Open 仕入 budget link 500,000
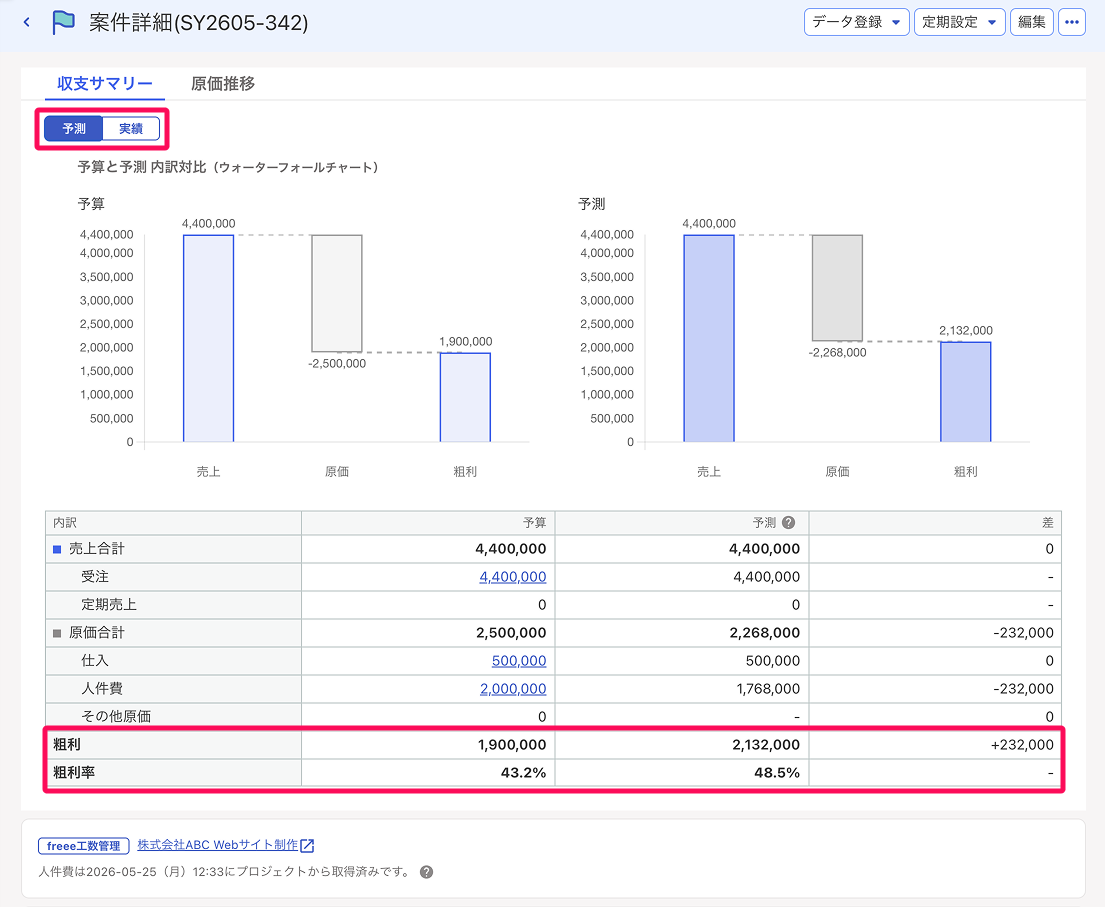 tap(519, 661)
